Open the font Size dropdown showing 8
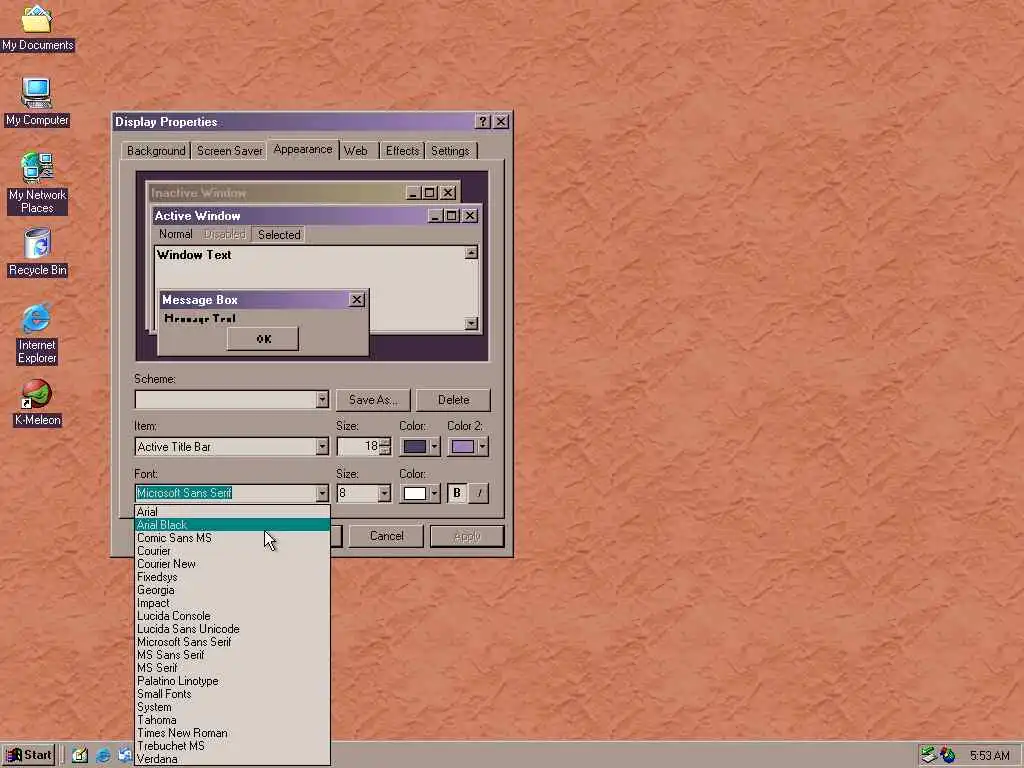The image size is (1024, 768). pos(384,493)
